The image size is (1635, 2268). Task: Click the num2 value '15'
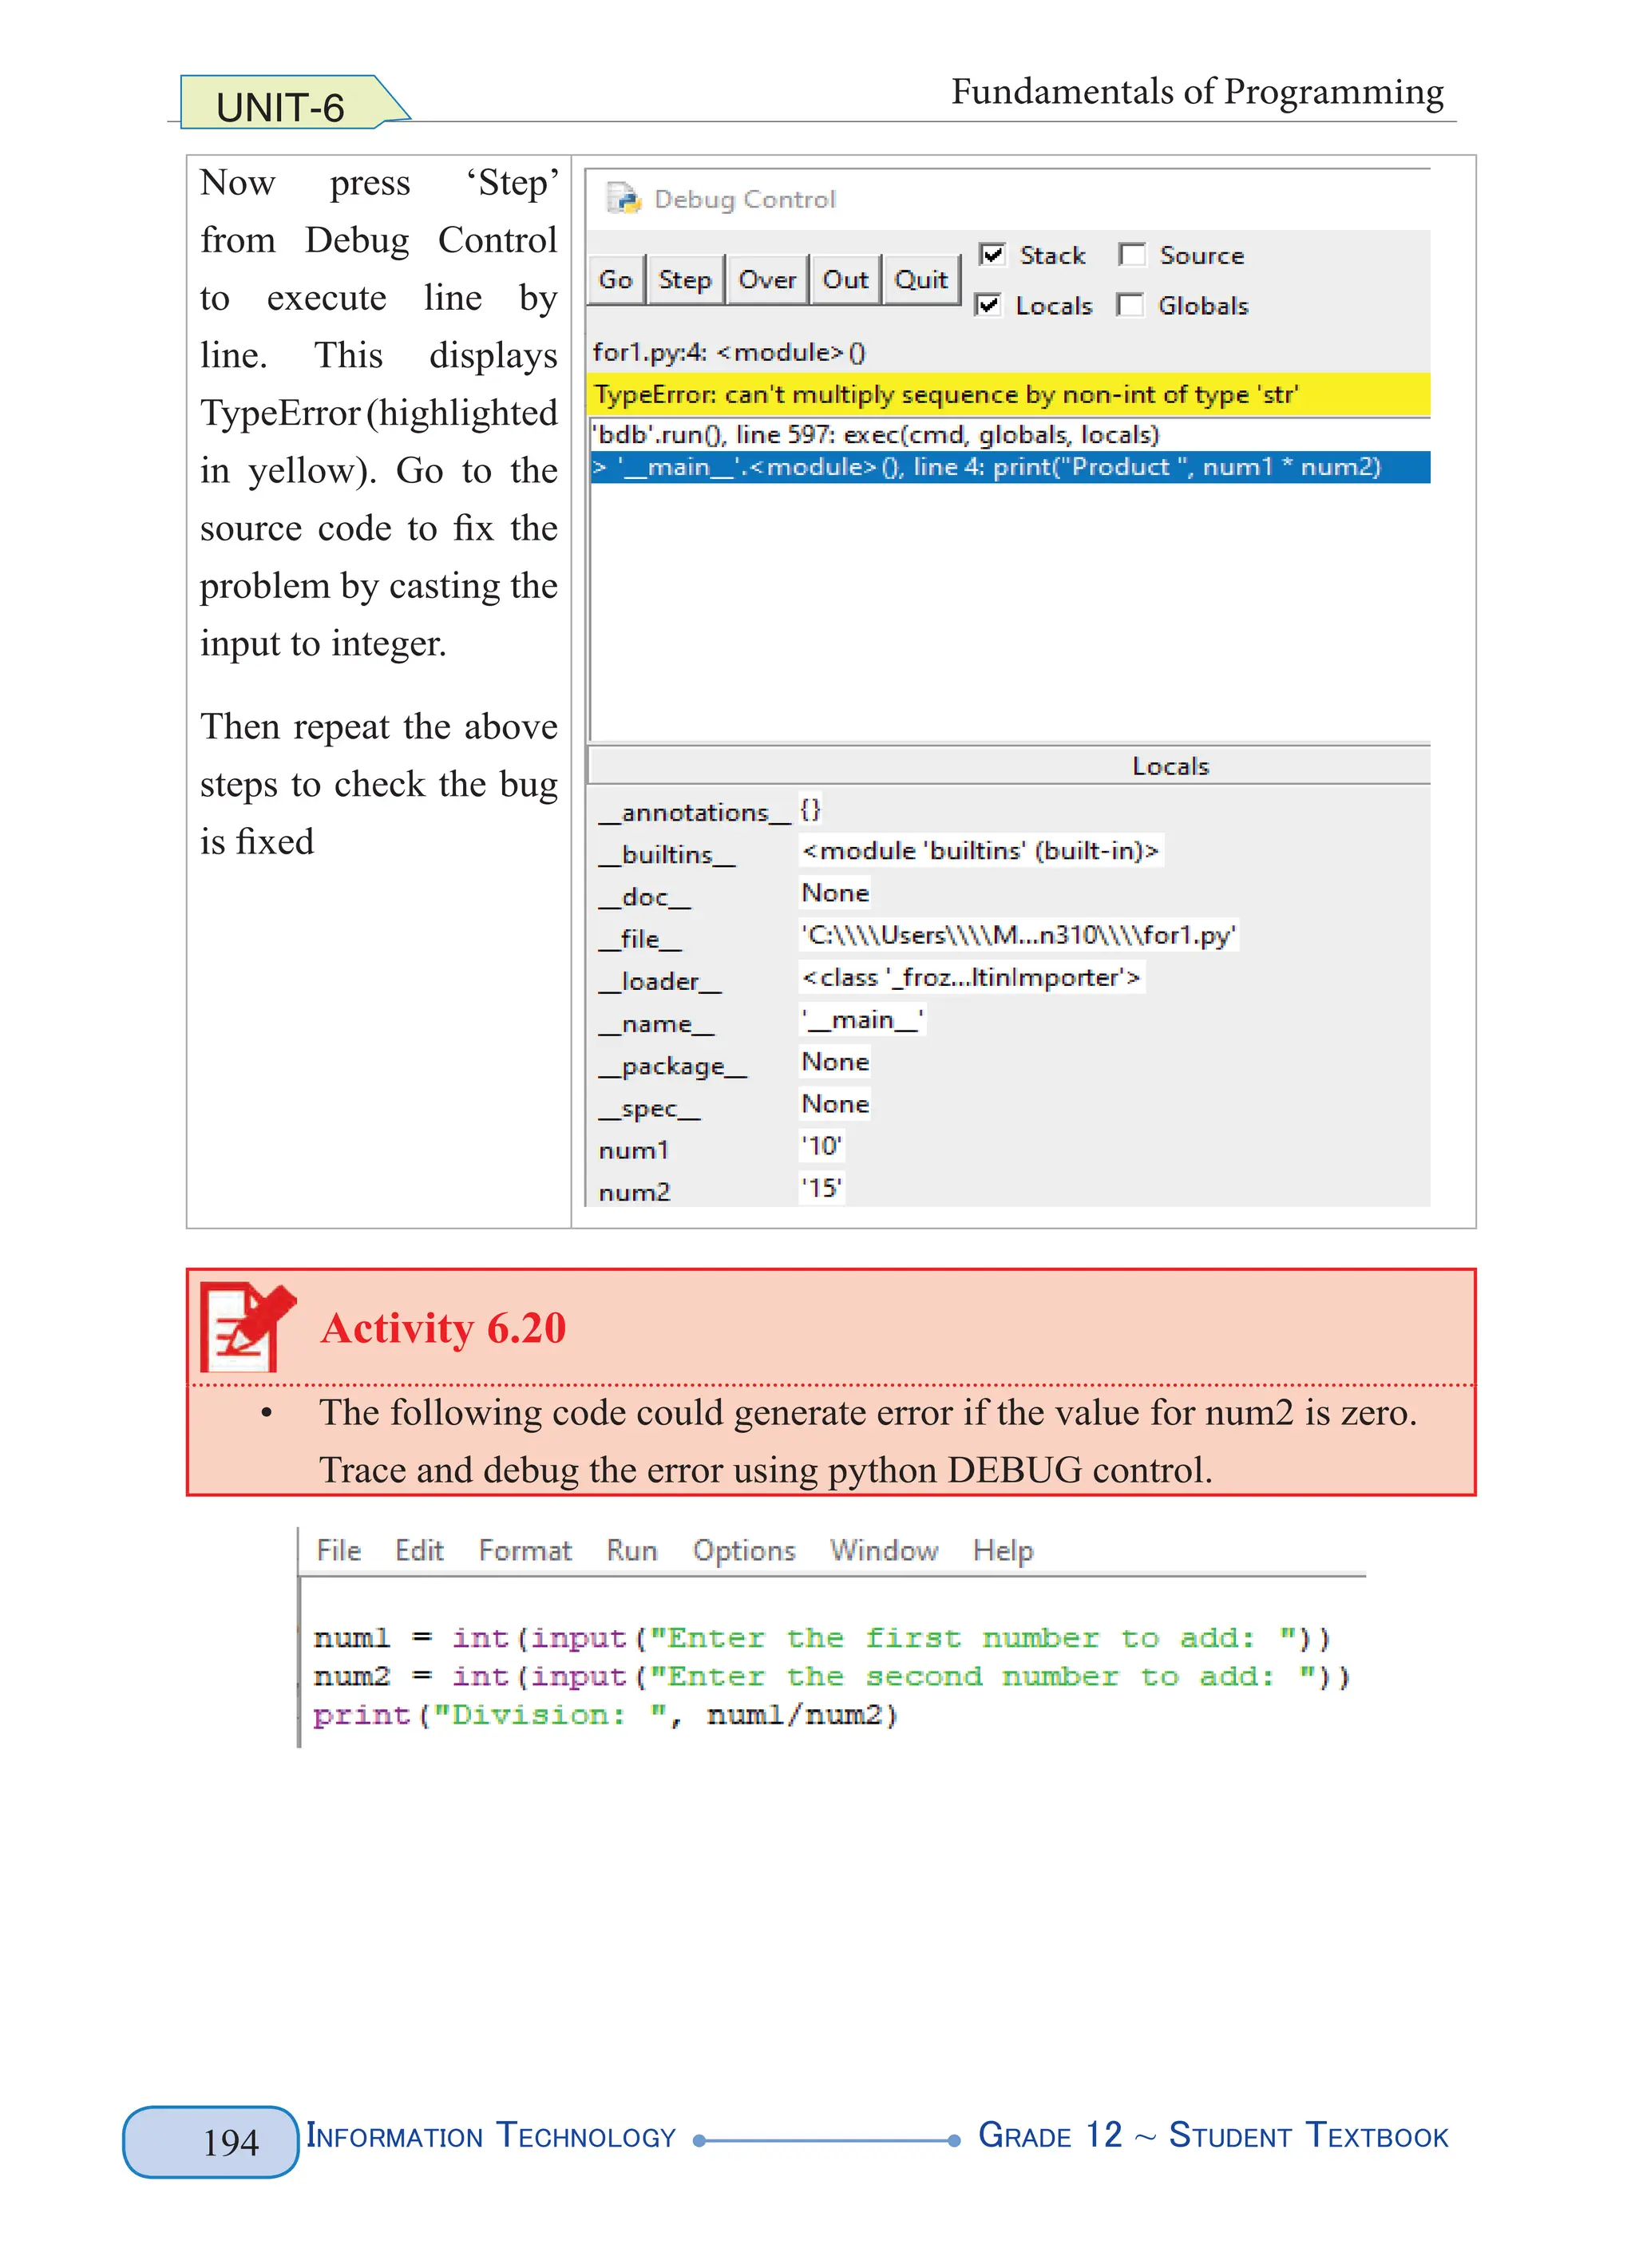tap(822, 1188)
